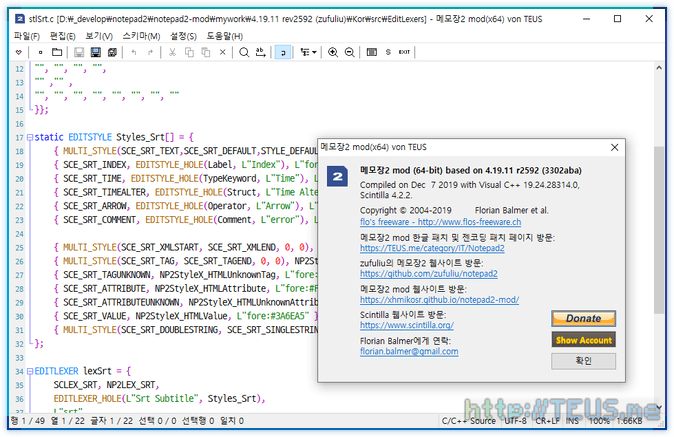
Task: Open the www.scintilla.org link
Action: coord(407,325)
